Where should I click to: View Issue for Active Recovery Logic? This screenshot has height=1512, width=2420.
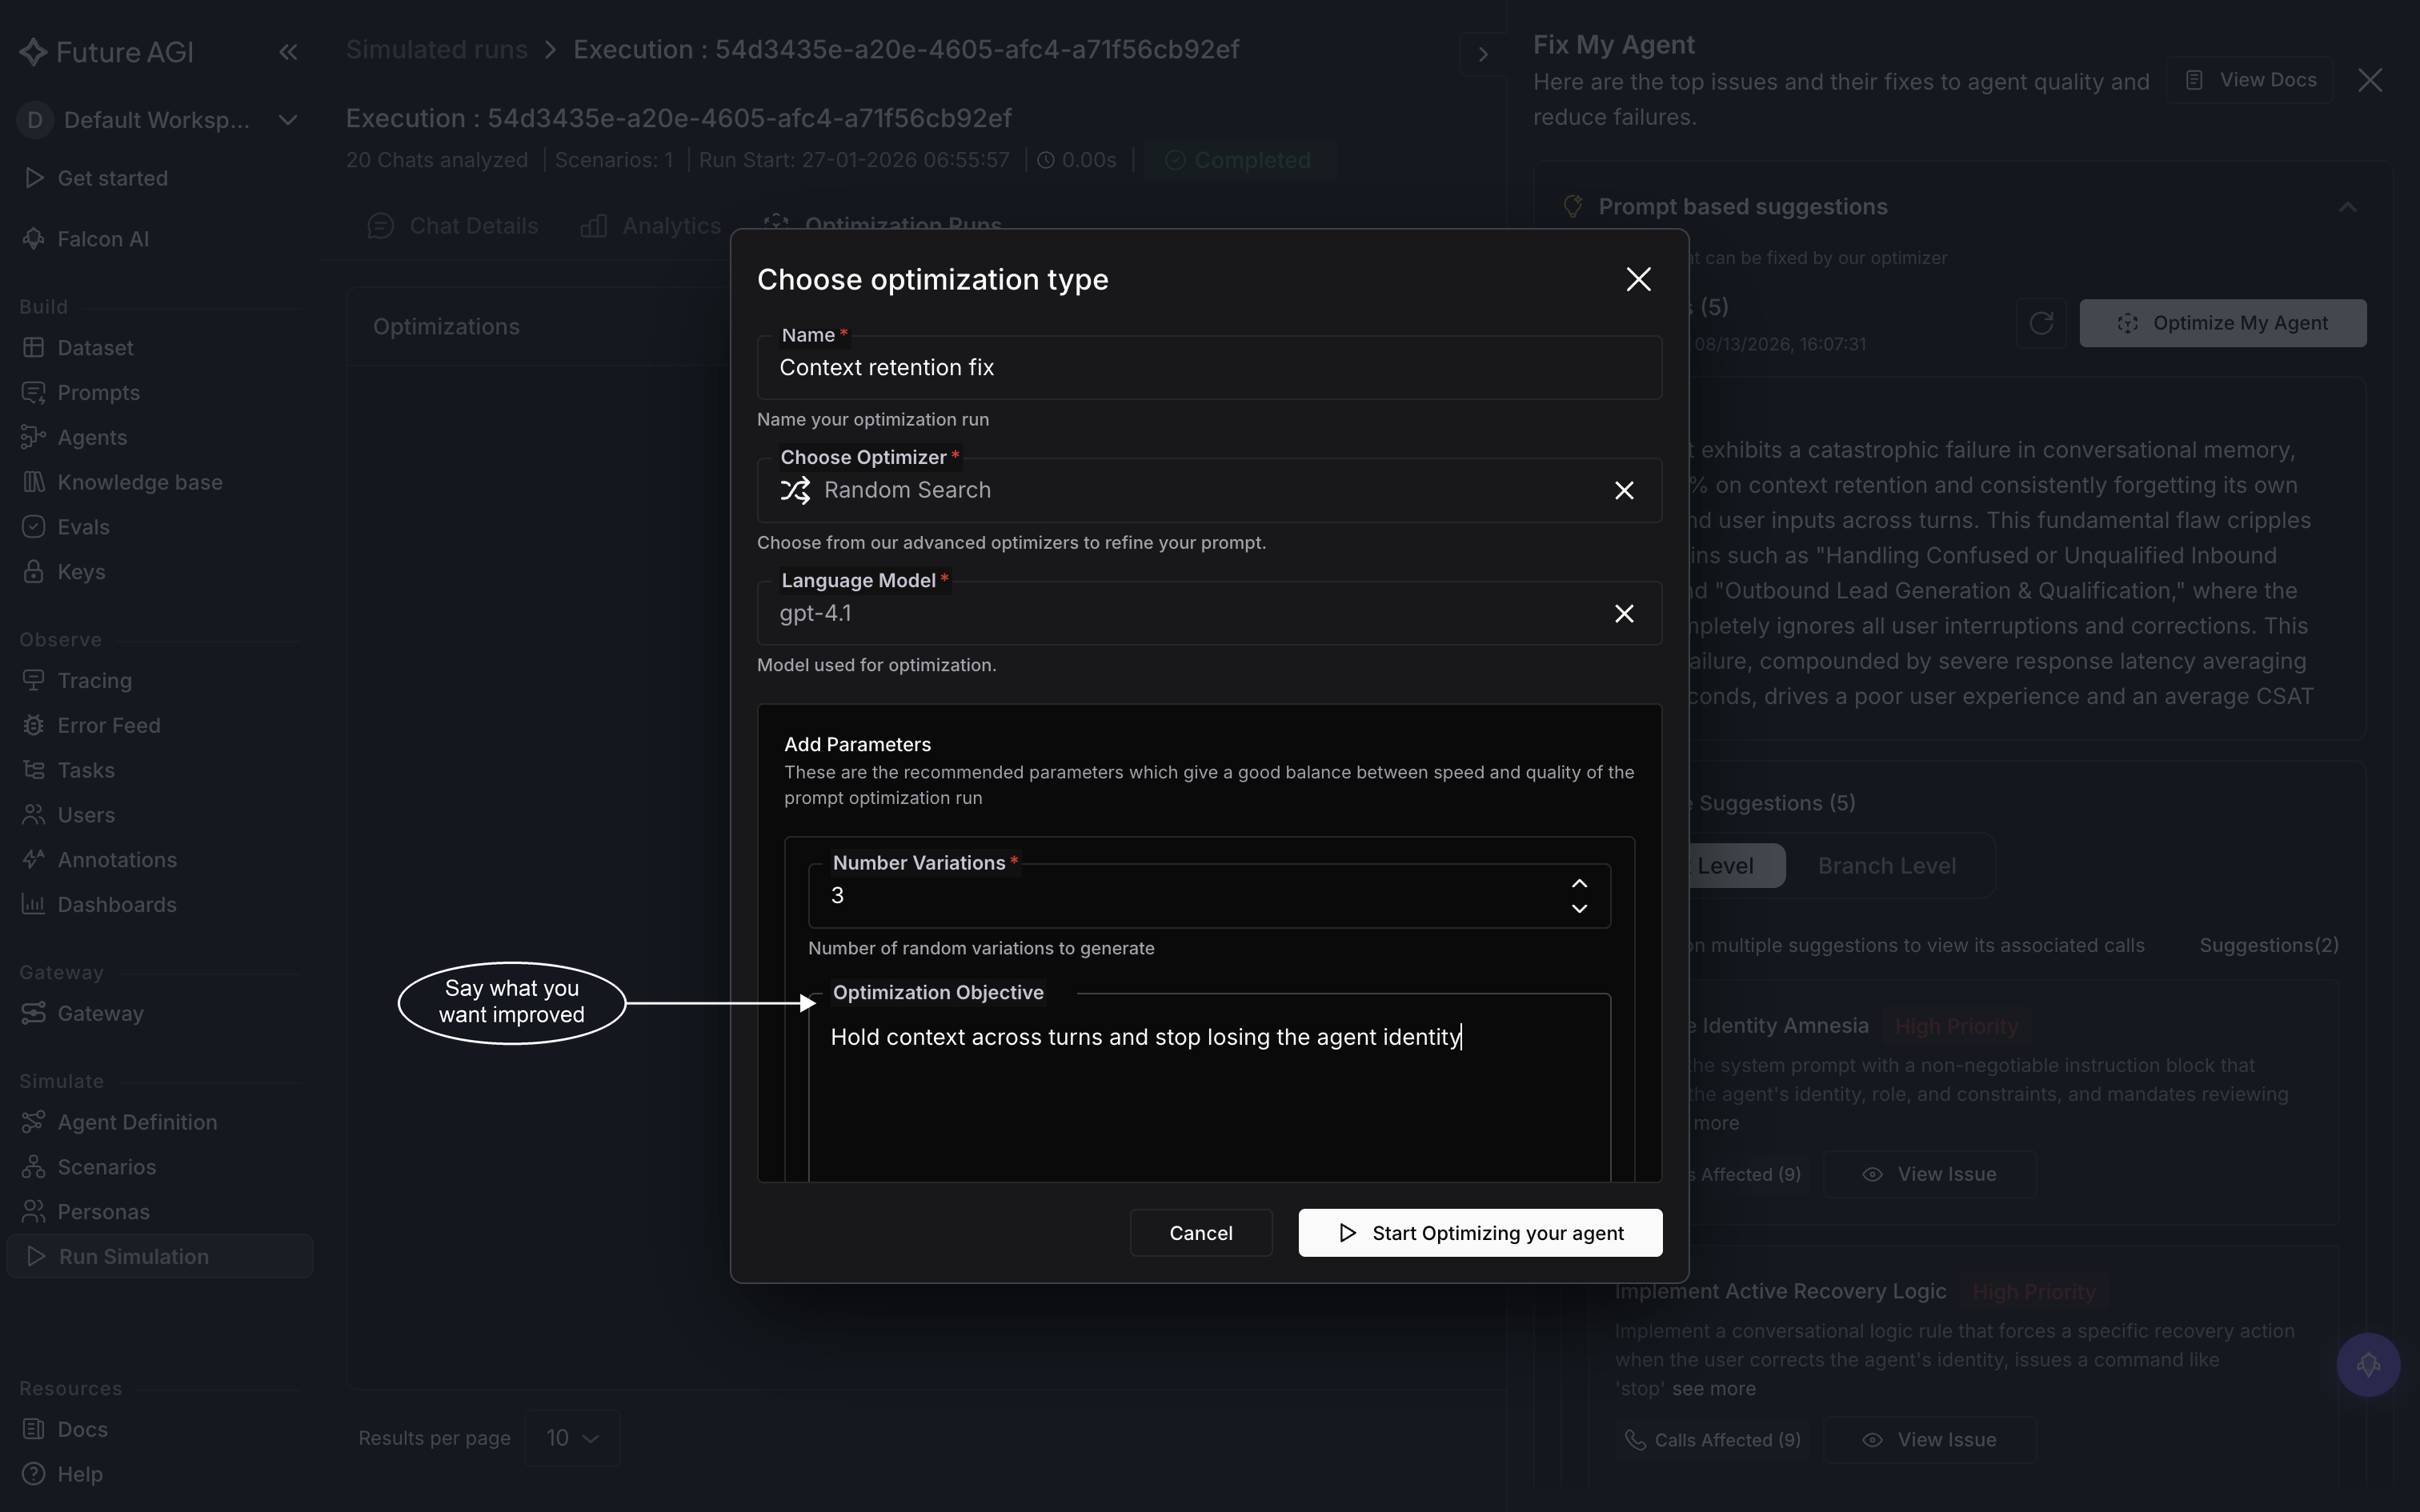1929,1440
